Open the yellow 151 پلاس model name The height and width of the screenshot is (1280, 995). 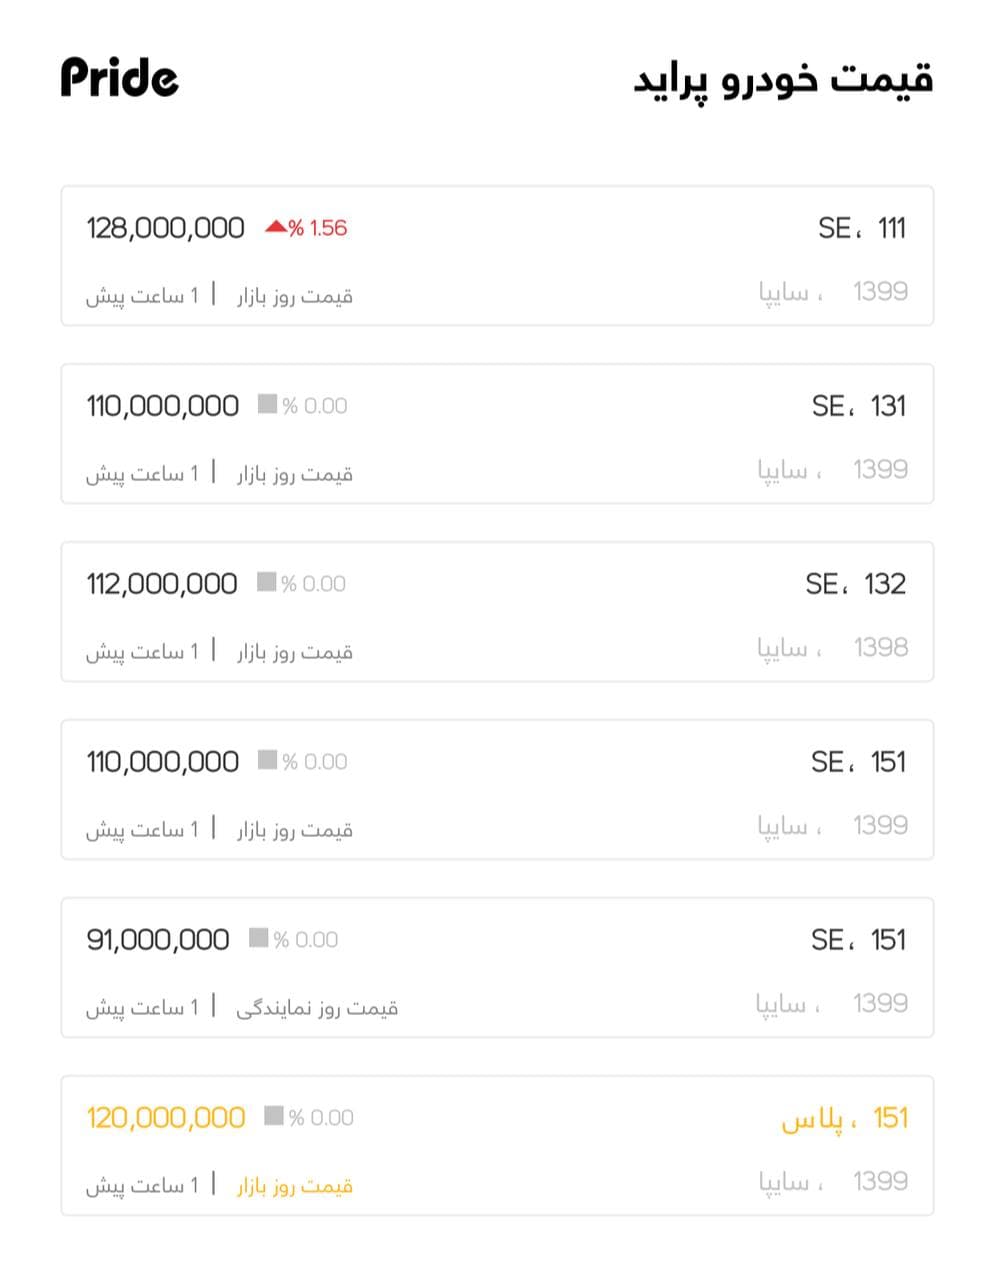[844, 1118]
